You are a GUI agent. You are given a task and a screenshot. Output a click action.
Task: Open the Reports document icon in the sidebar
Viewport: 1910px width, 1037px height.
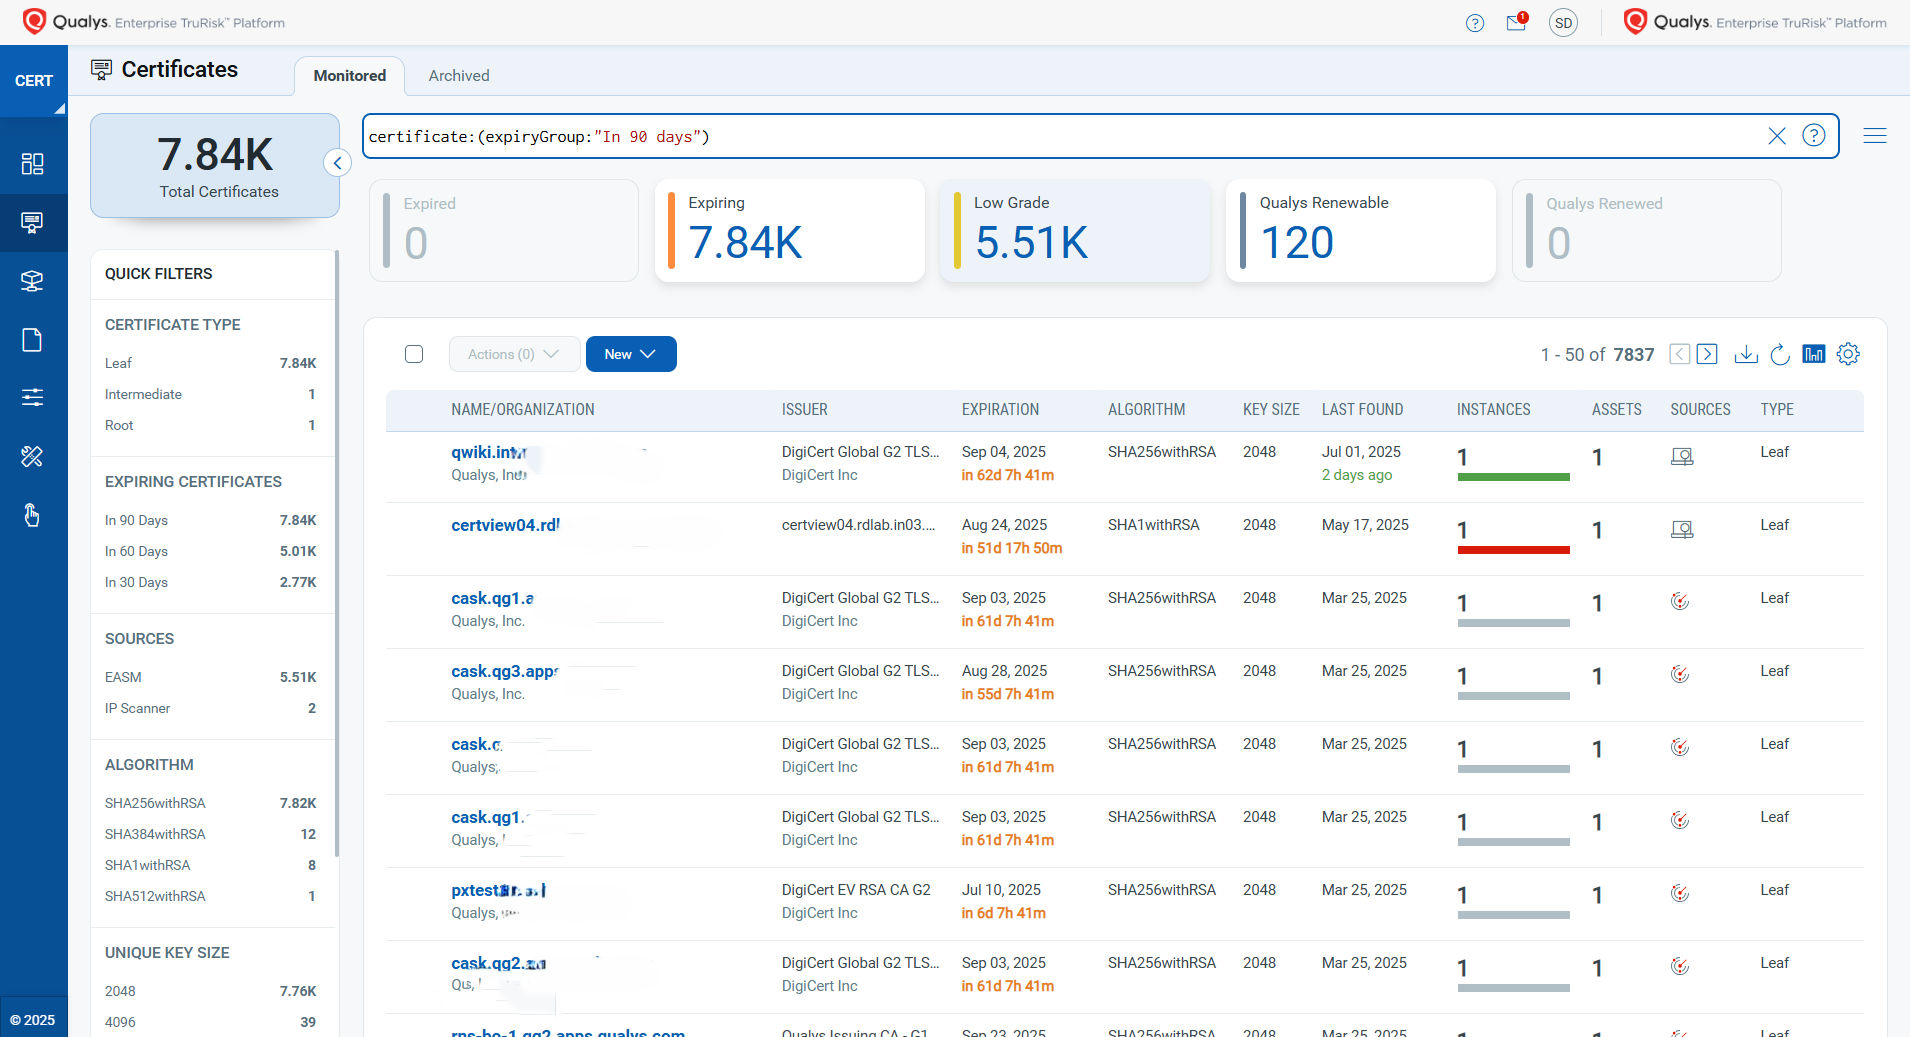(x=33, y=340)
